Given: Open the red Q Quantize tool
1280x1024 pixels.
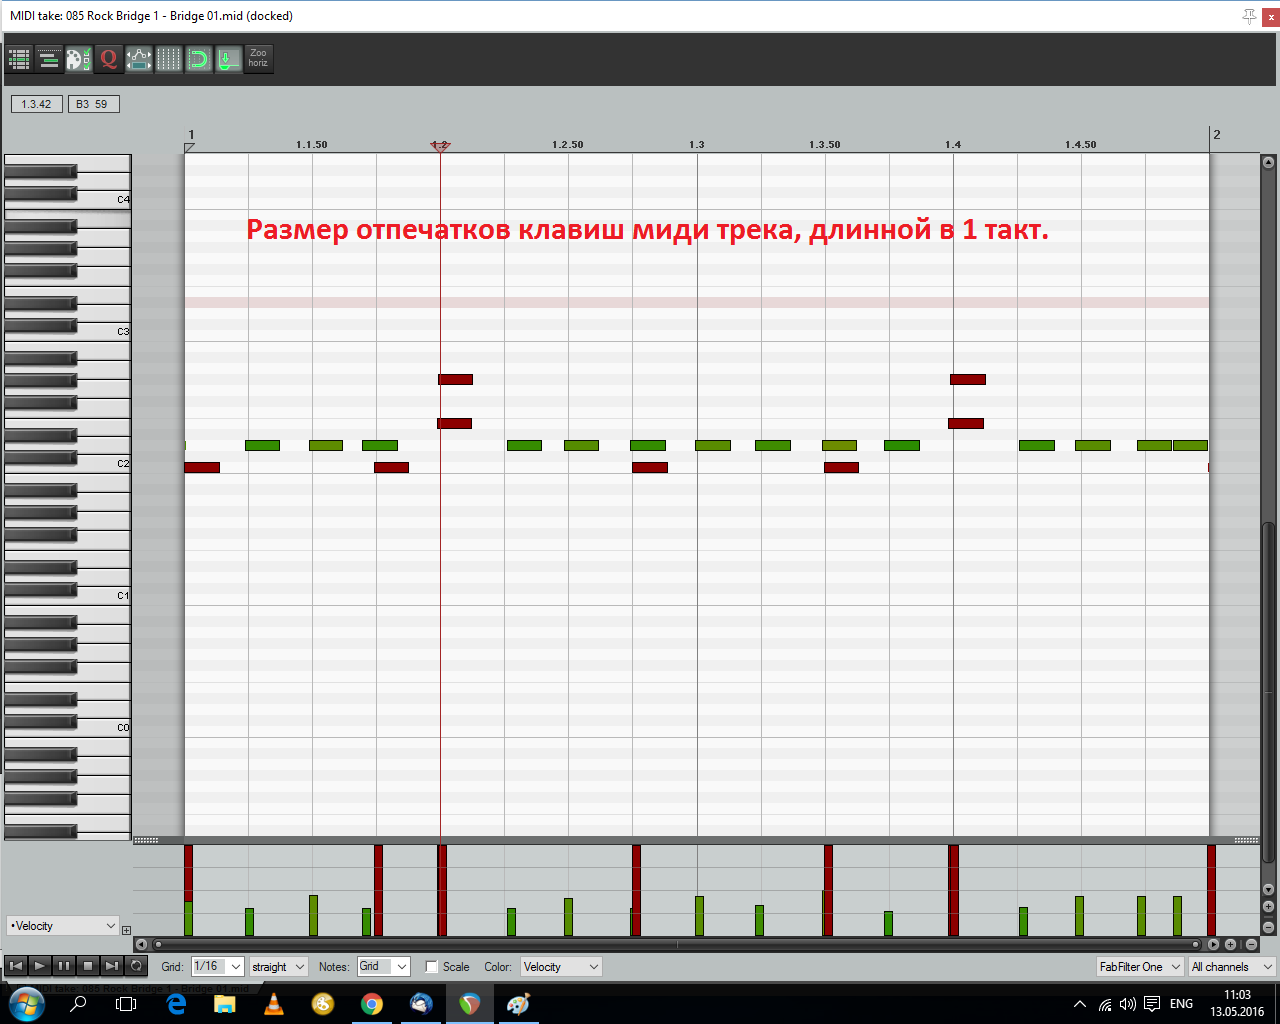Looking at the screenshot, I should [x=109, y=60].
